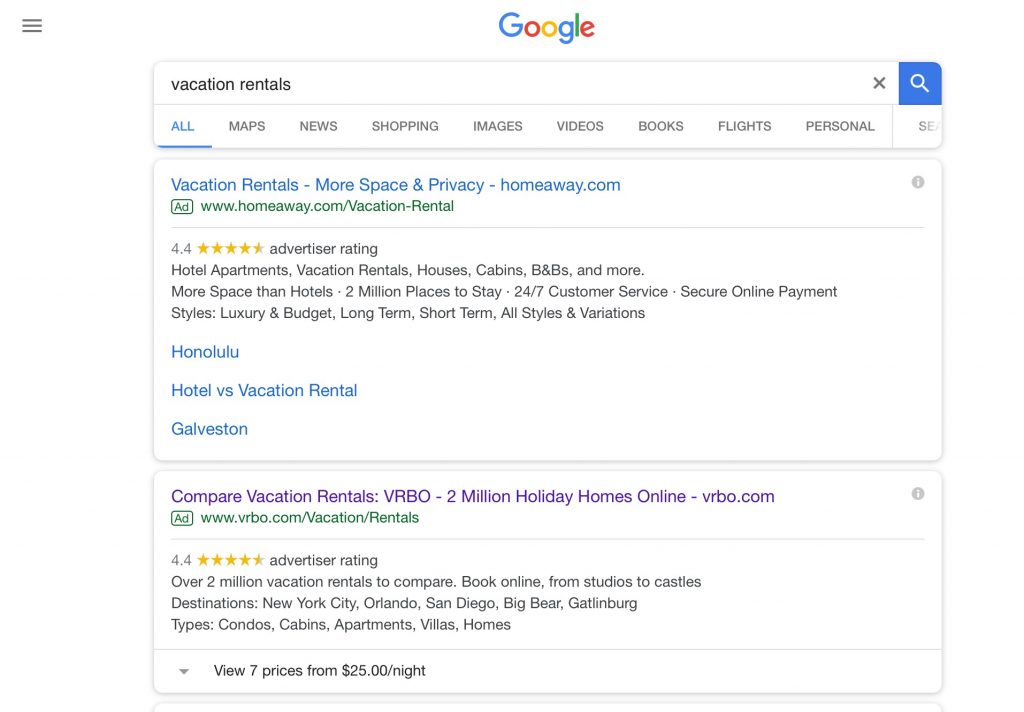Click homeaway advertiser star rating

[x=231, y=248]
